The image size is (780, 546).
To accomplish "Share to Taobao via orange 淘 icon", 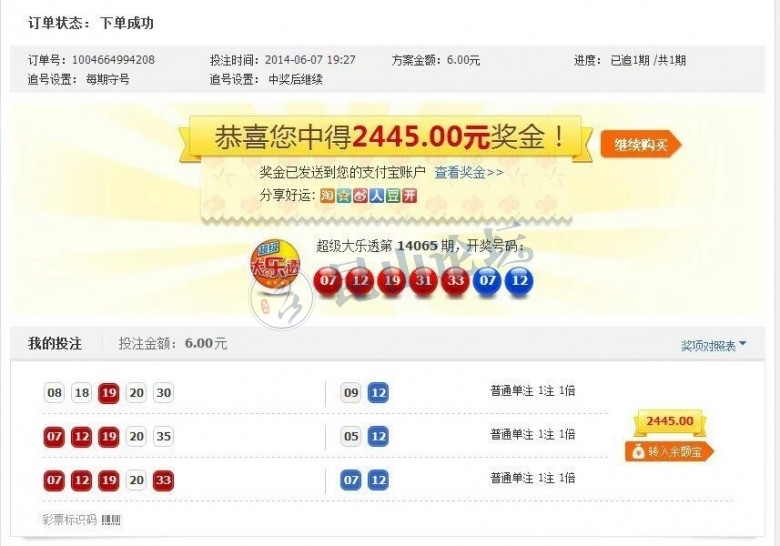I will (327, 196).
